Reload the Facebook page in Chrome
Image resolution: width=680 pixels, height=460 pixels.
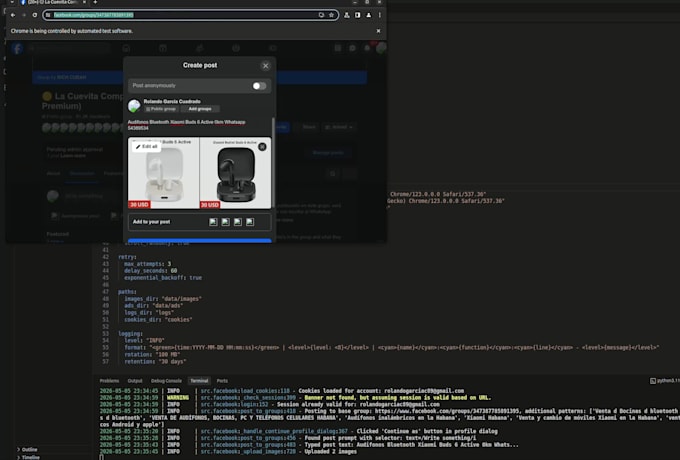35,15
